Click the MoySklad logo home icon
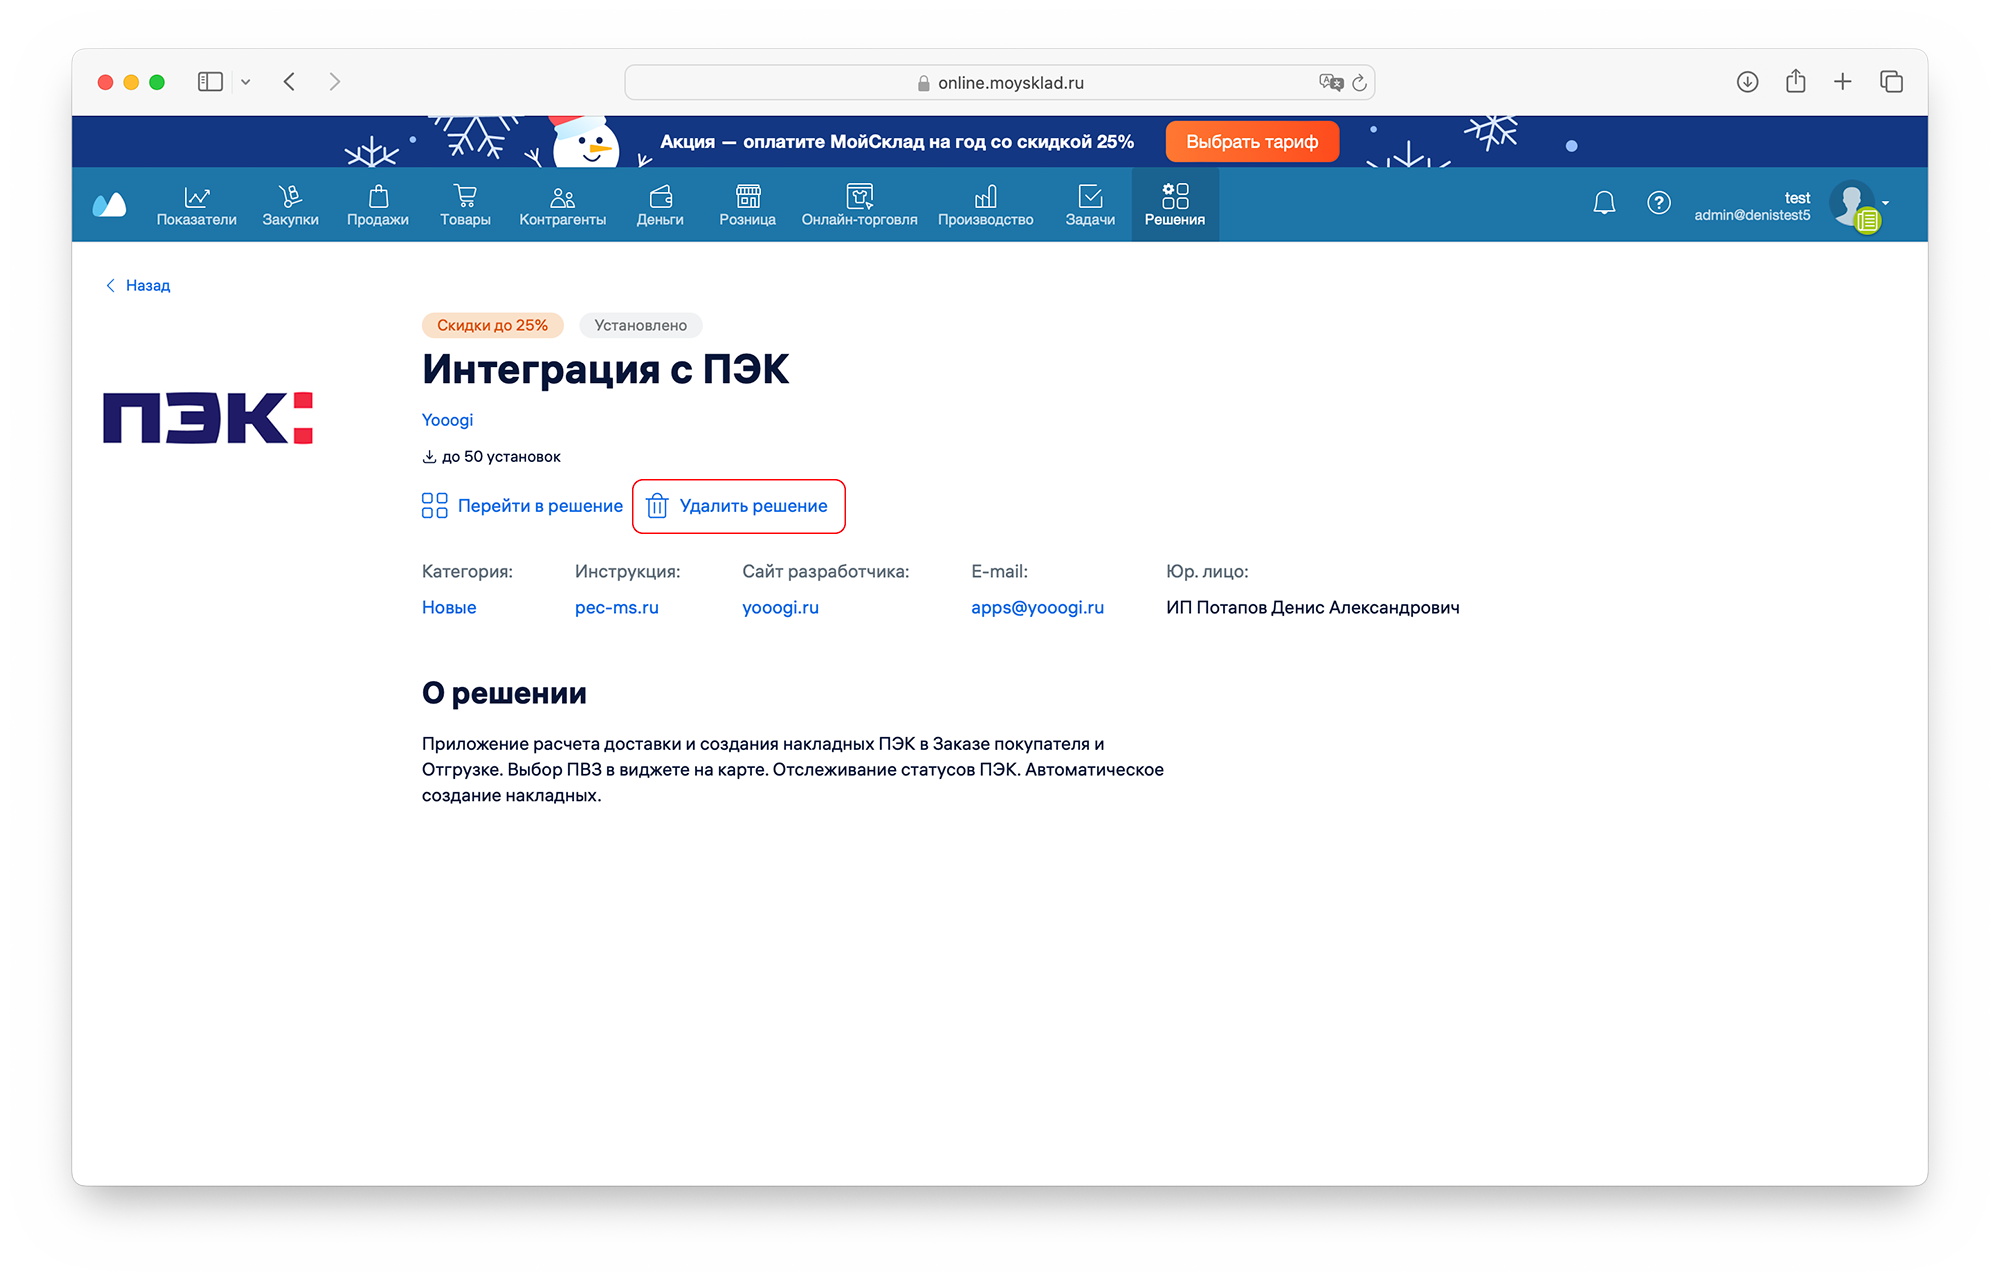This screenshot has width=2000, height=1281. point(109,205)
